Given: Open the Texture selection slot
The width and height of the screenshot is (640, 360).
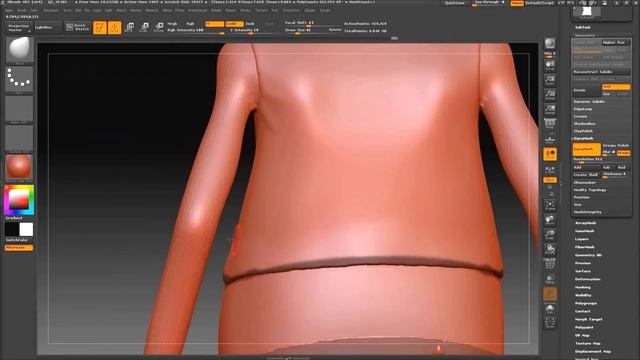Looking at the screenshot, I should pos(19,138).
